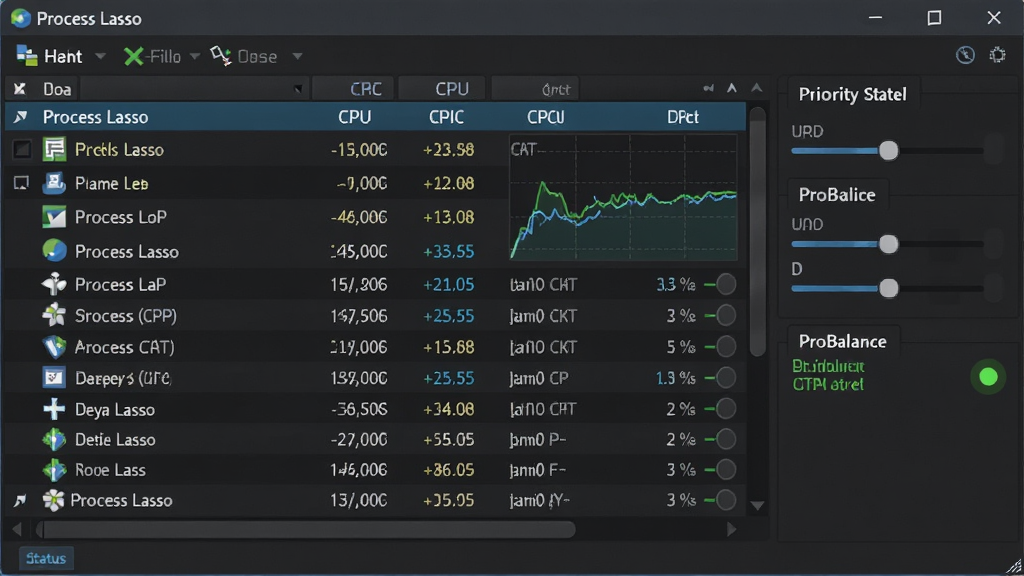Tick the checkbox for Prelis Lasso
This screenshot has width=1024, height=576.
[22, 150]
